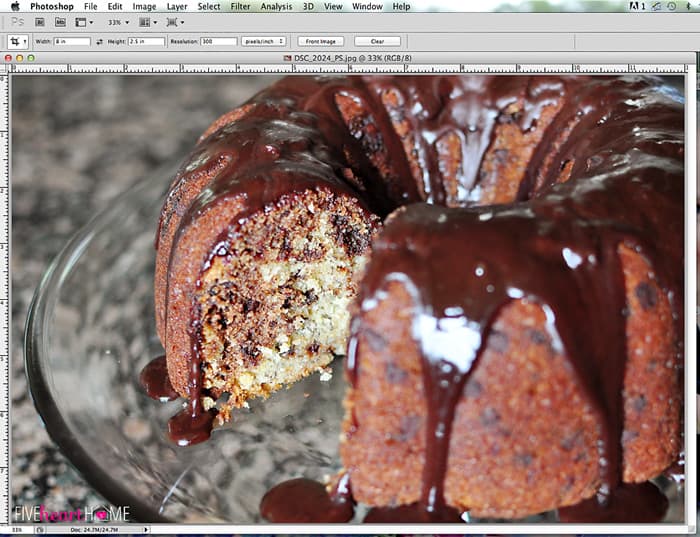Open the Photoshop application menu
Viewport: 700px width, 537px height.
pos(52,6)
